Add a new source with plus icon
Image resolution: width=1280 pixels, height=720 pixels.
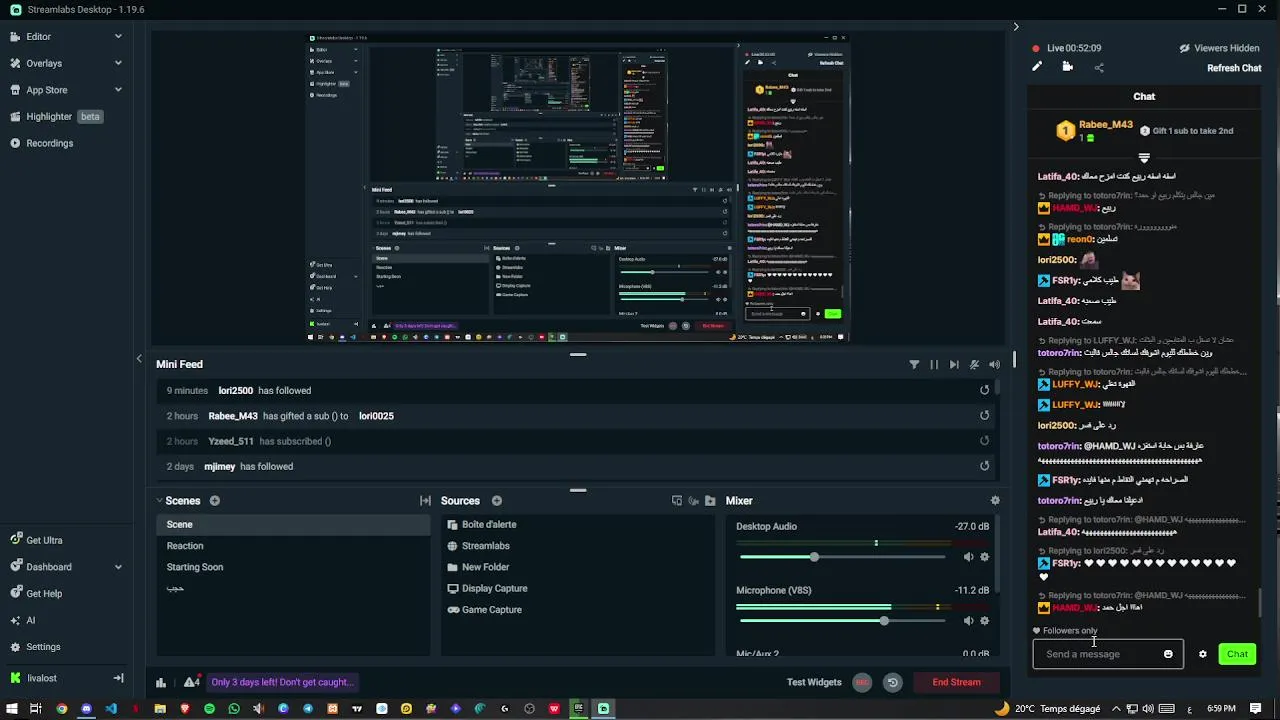(497, 501)
